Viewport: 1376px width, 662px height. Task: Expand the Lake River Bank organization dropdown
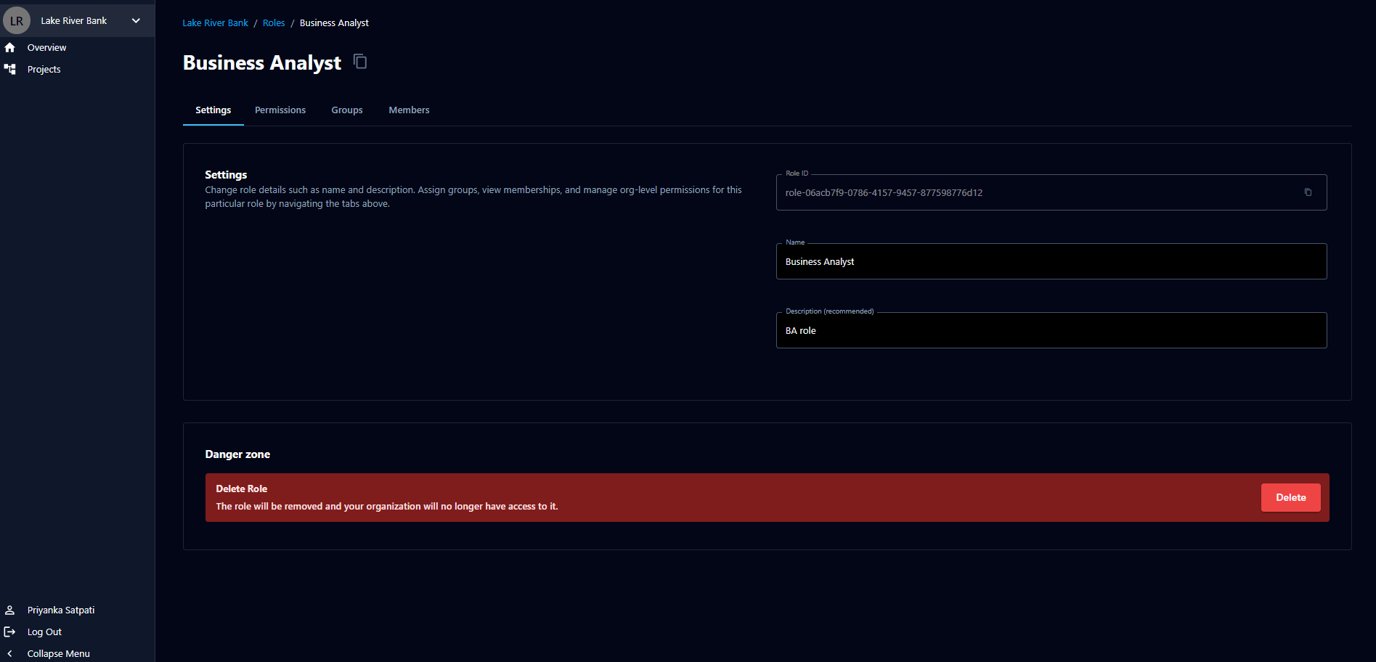(x=136, y=20)
